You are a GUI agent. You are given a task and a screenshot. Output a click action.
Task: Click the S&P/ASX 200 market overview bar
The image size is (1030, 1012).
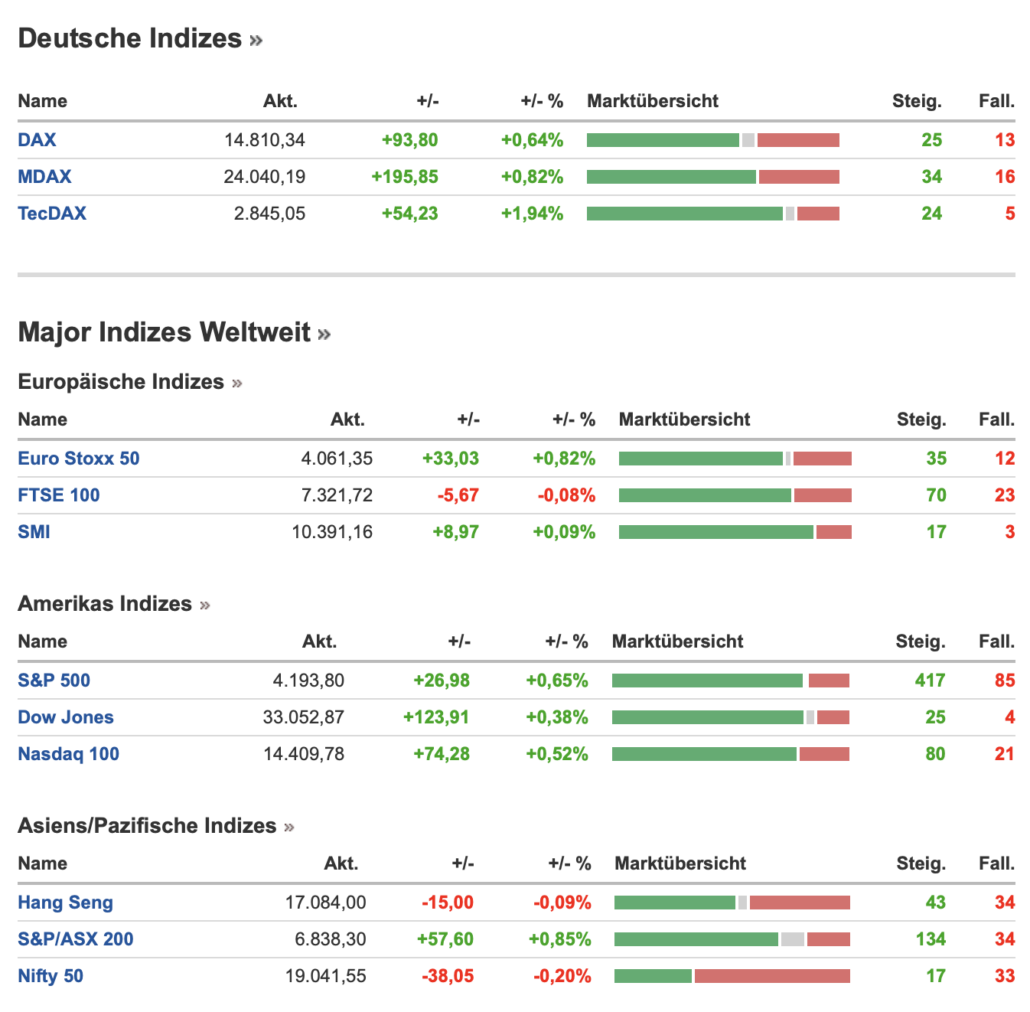pyautogui.click(x=732, y=939)
